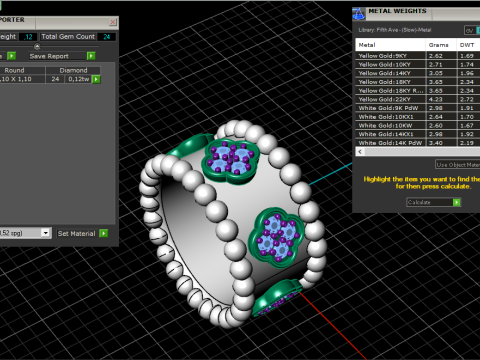Click the green arrow next to Set Material
The height and width of the screenshot is (360, 480).
pyautogui.click(x=104, y=233)
